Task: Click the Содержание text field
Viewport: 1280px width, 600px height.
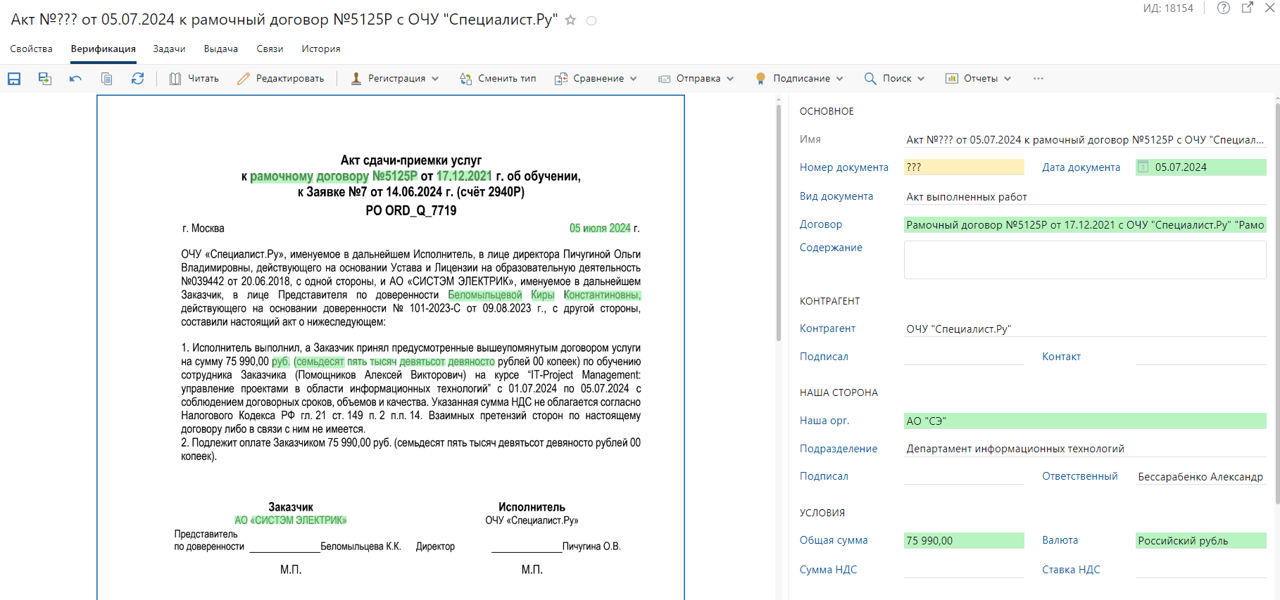Action: pos(1084,260)
